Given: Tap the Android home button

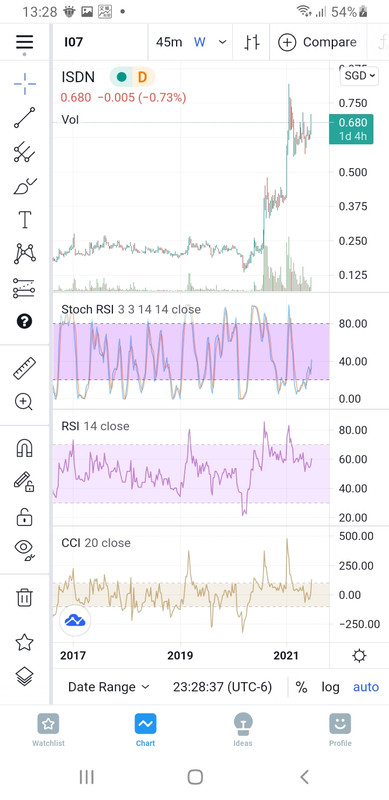Looking at the screenshot, I should click(195, 777).
